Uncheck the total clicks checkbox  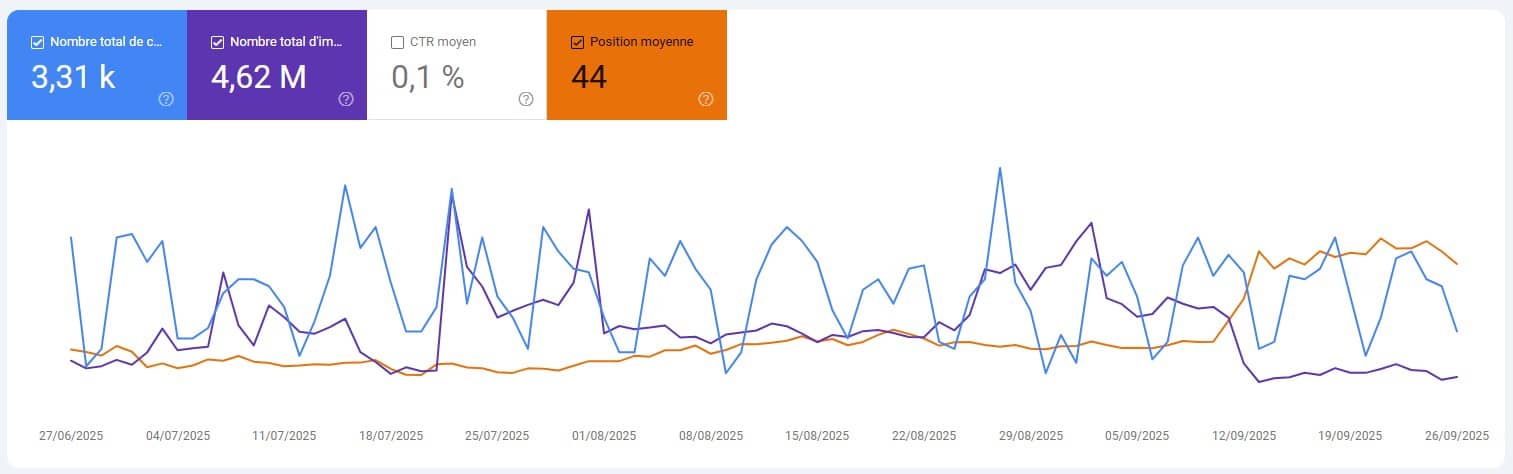point(37,42)
